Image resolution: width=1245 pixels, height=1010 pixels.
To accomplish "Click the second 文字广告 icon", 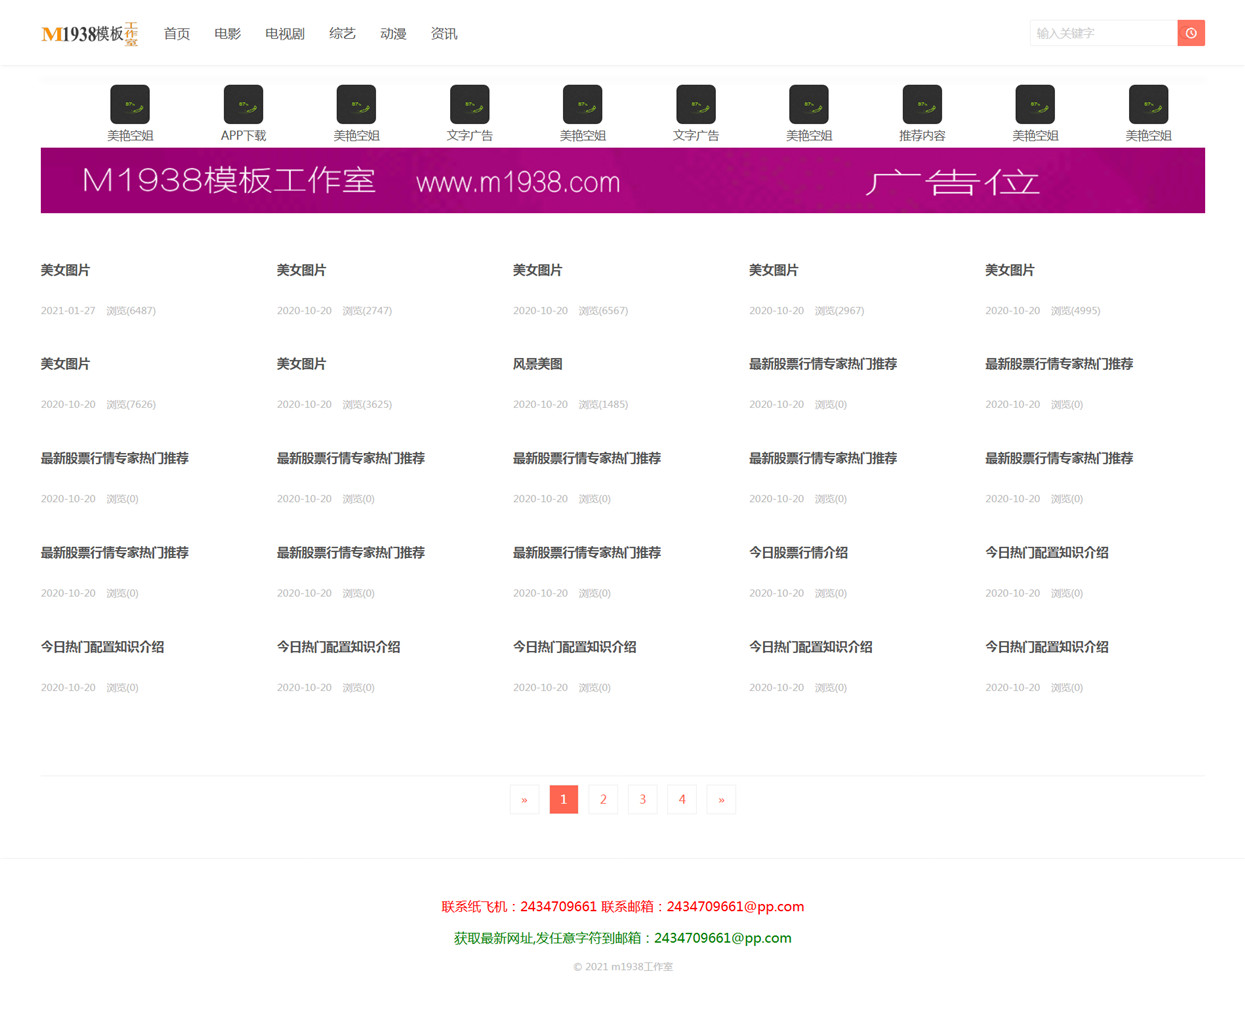I will (x=696, y=104).
